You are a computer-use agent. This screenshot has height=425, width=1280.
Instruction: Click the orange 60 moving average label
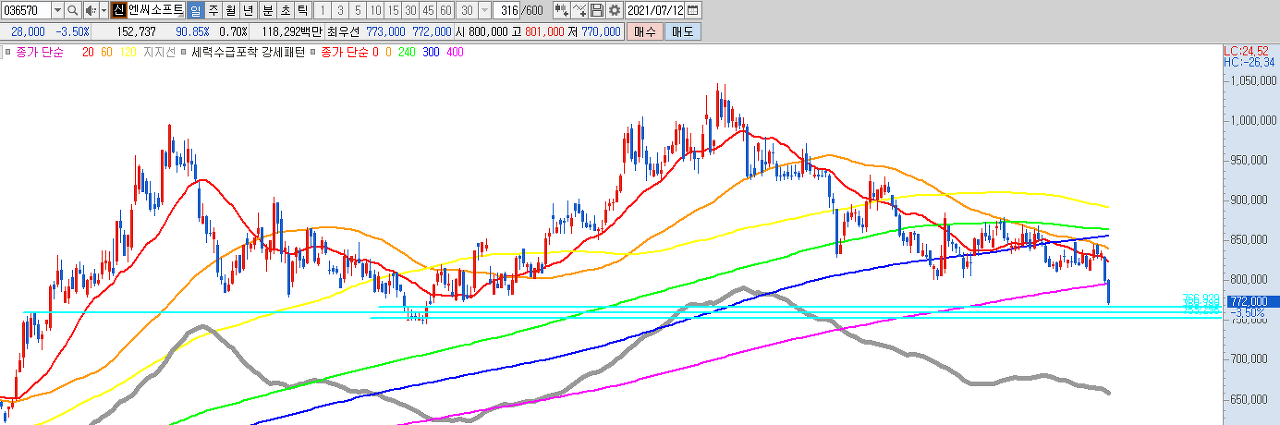point(108,51)
